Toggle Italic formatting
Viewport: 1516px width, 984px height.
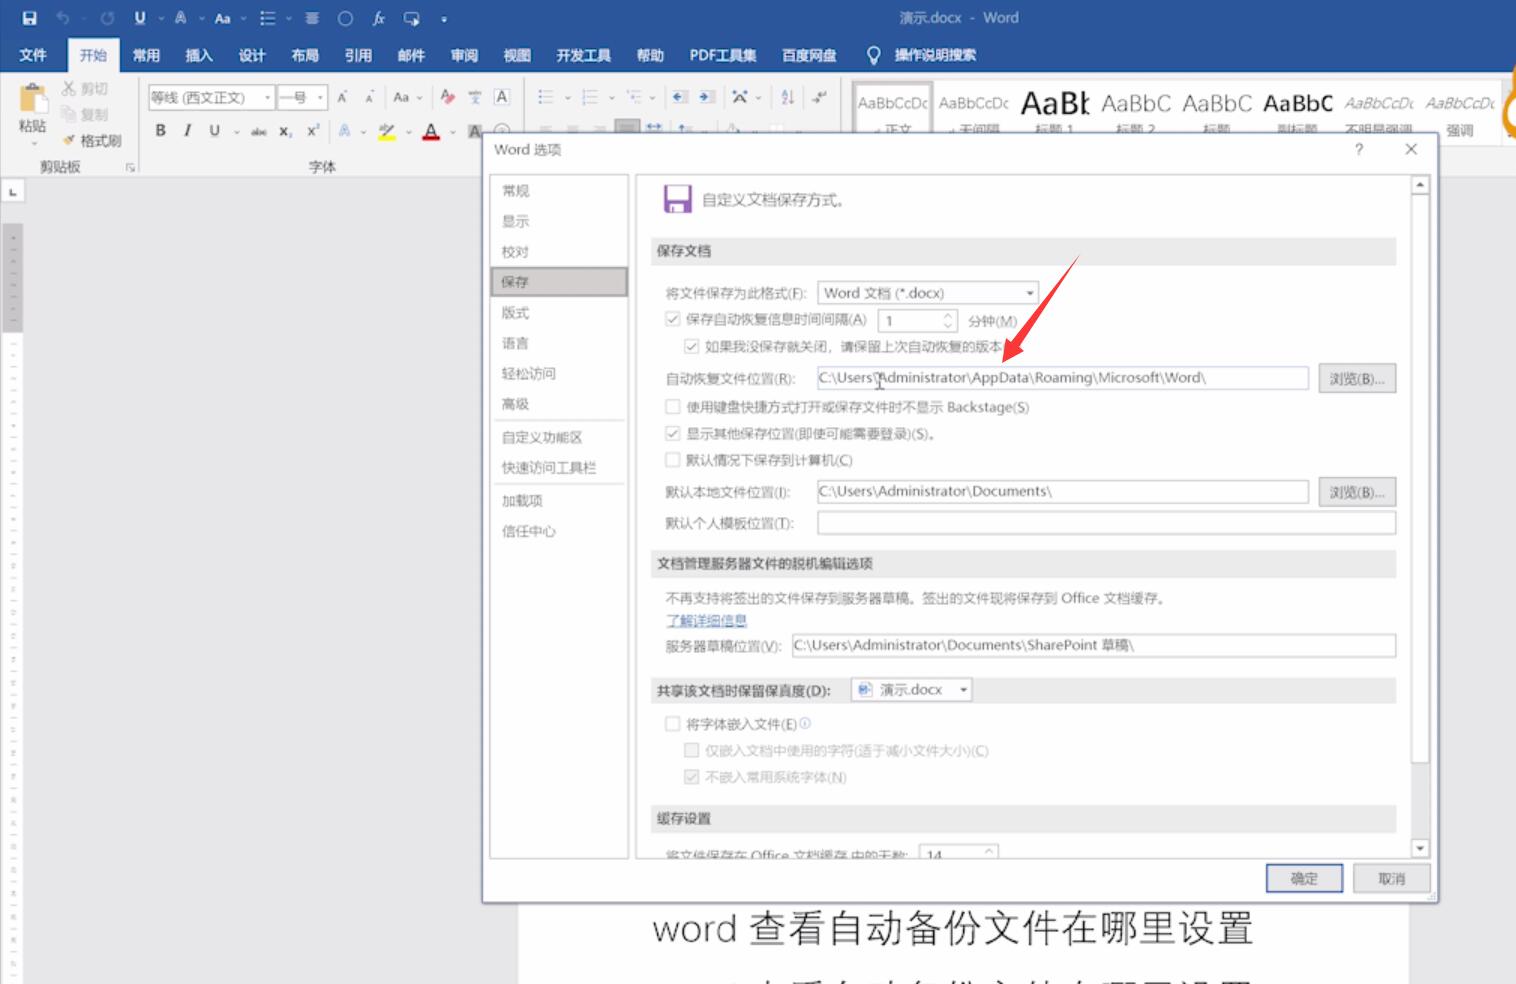(x=187, y=131)
